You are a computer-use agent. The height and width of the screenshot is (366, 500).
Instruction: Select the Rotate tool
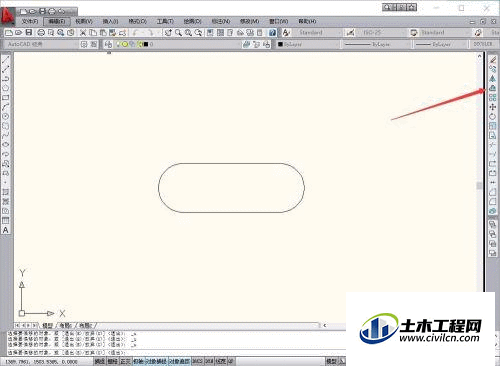[x=493, y=116]
